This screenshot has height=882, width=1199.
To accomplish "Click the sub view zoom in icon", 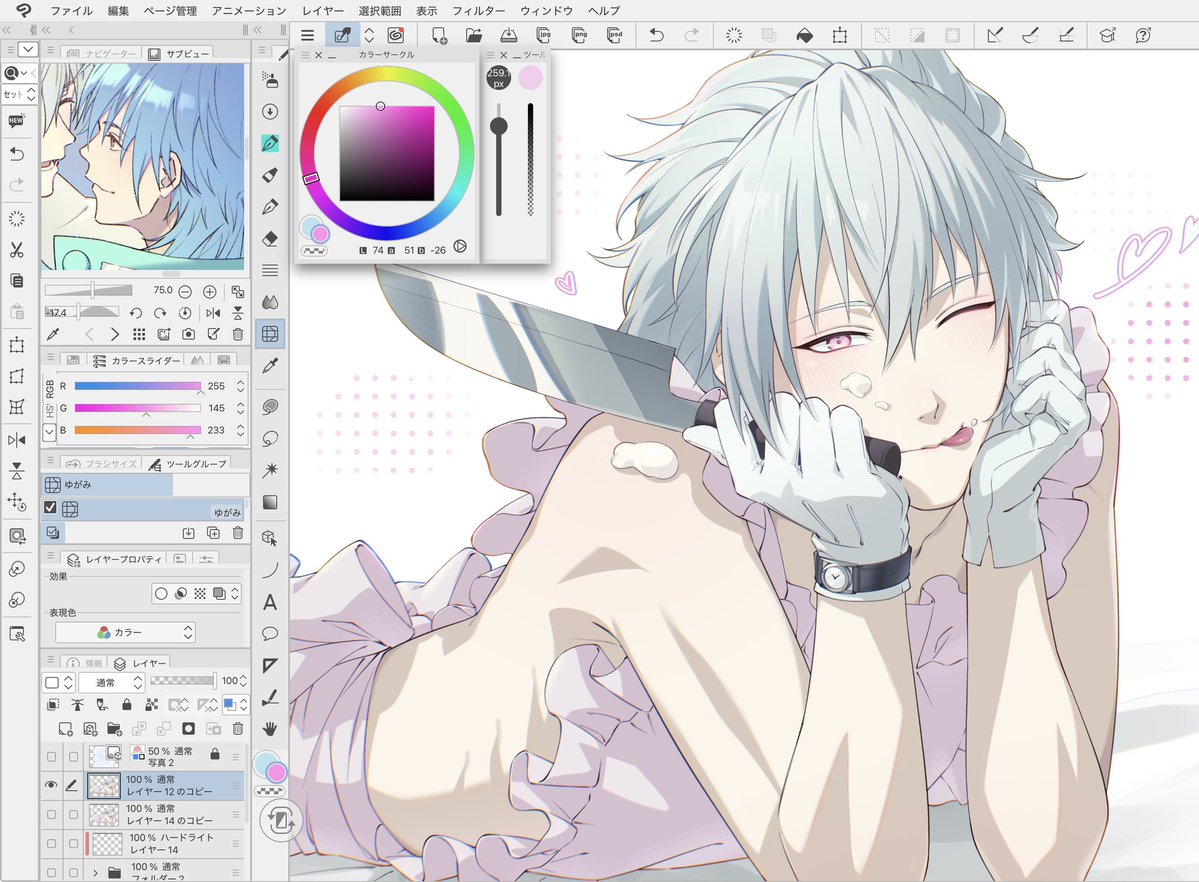I will pos(210,291).
